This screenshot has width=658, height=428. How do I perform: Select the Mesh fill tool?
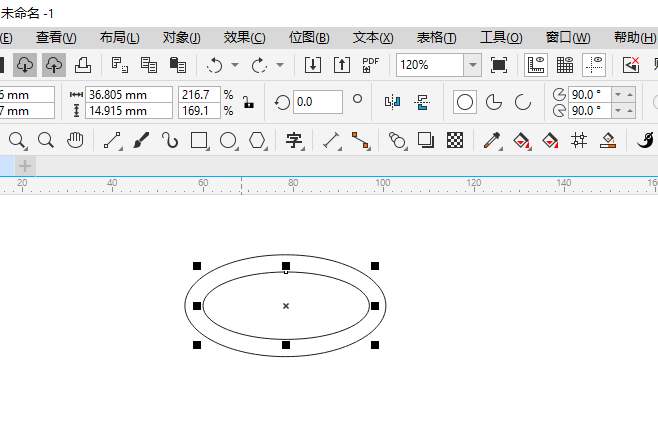point(579,140)
